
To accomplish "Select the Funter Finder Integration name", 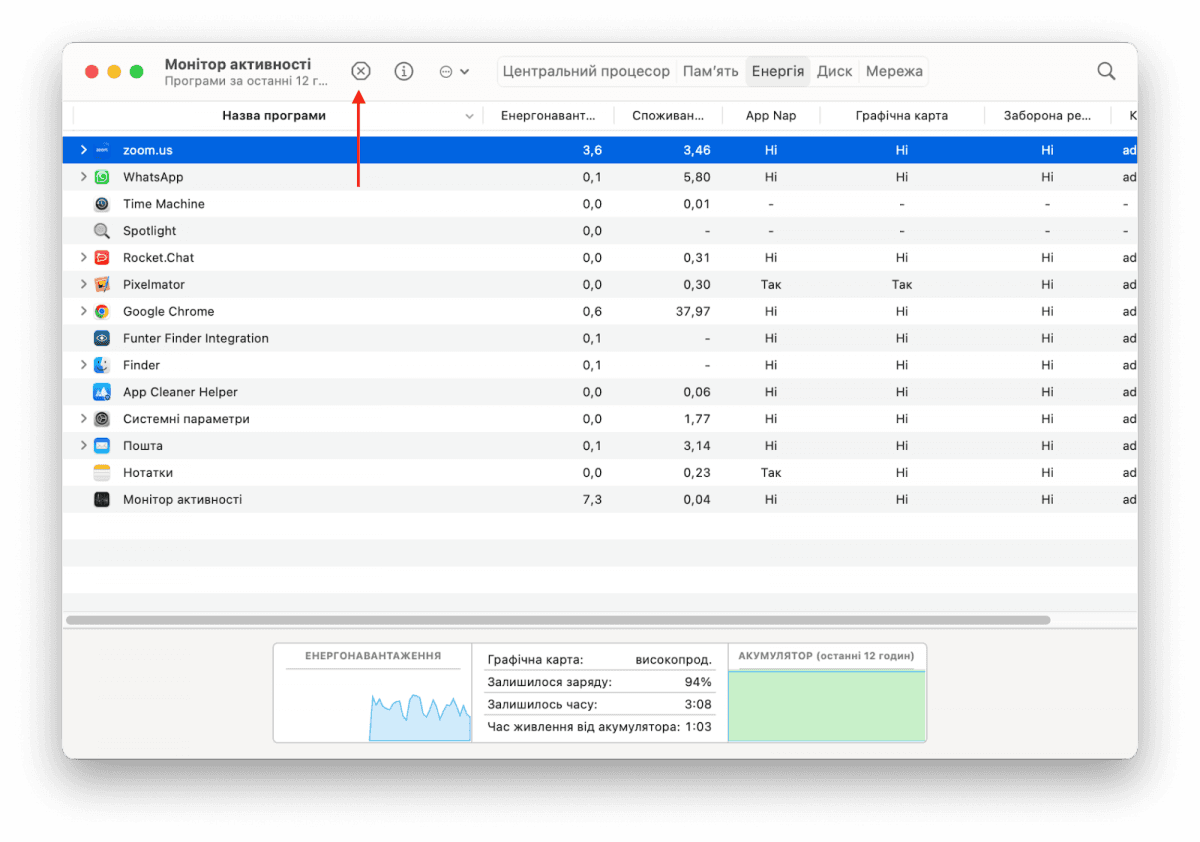I will coord(196,339).
